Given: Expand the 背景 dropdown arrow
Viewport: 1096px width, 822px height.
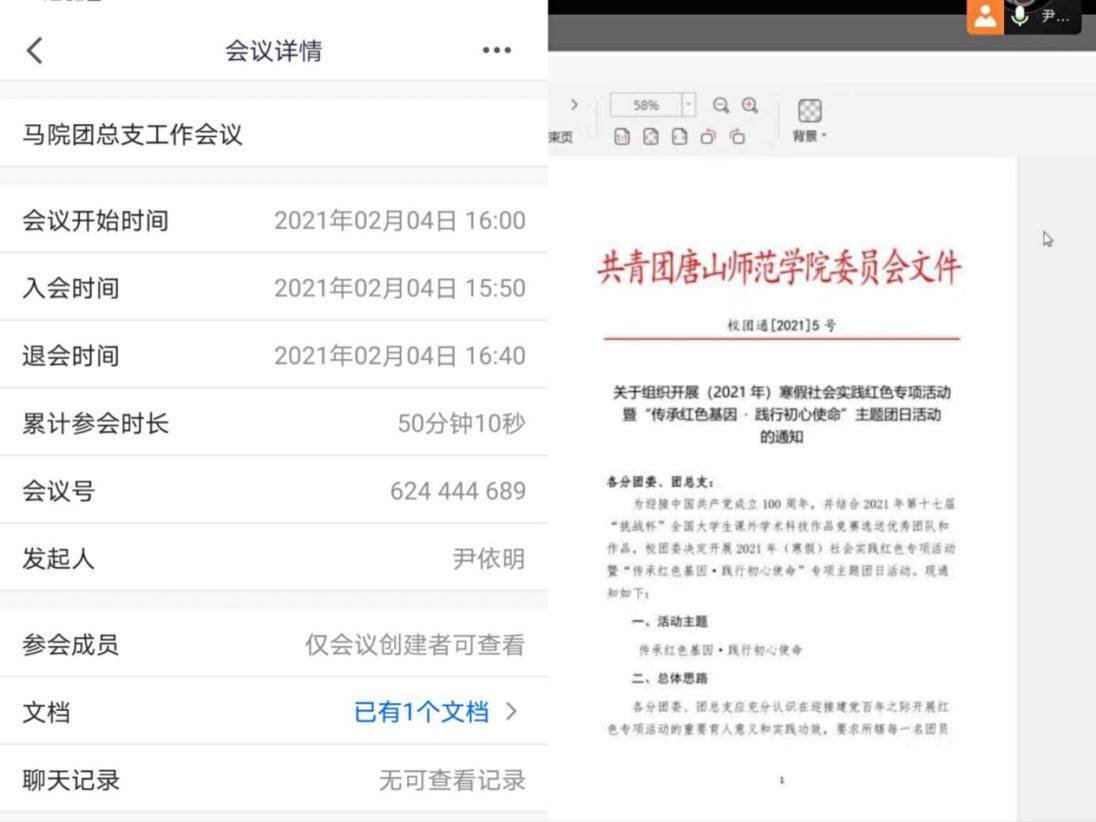Looking at the screenshot, I should [824, 137].
